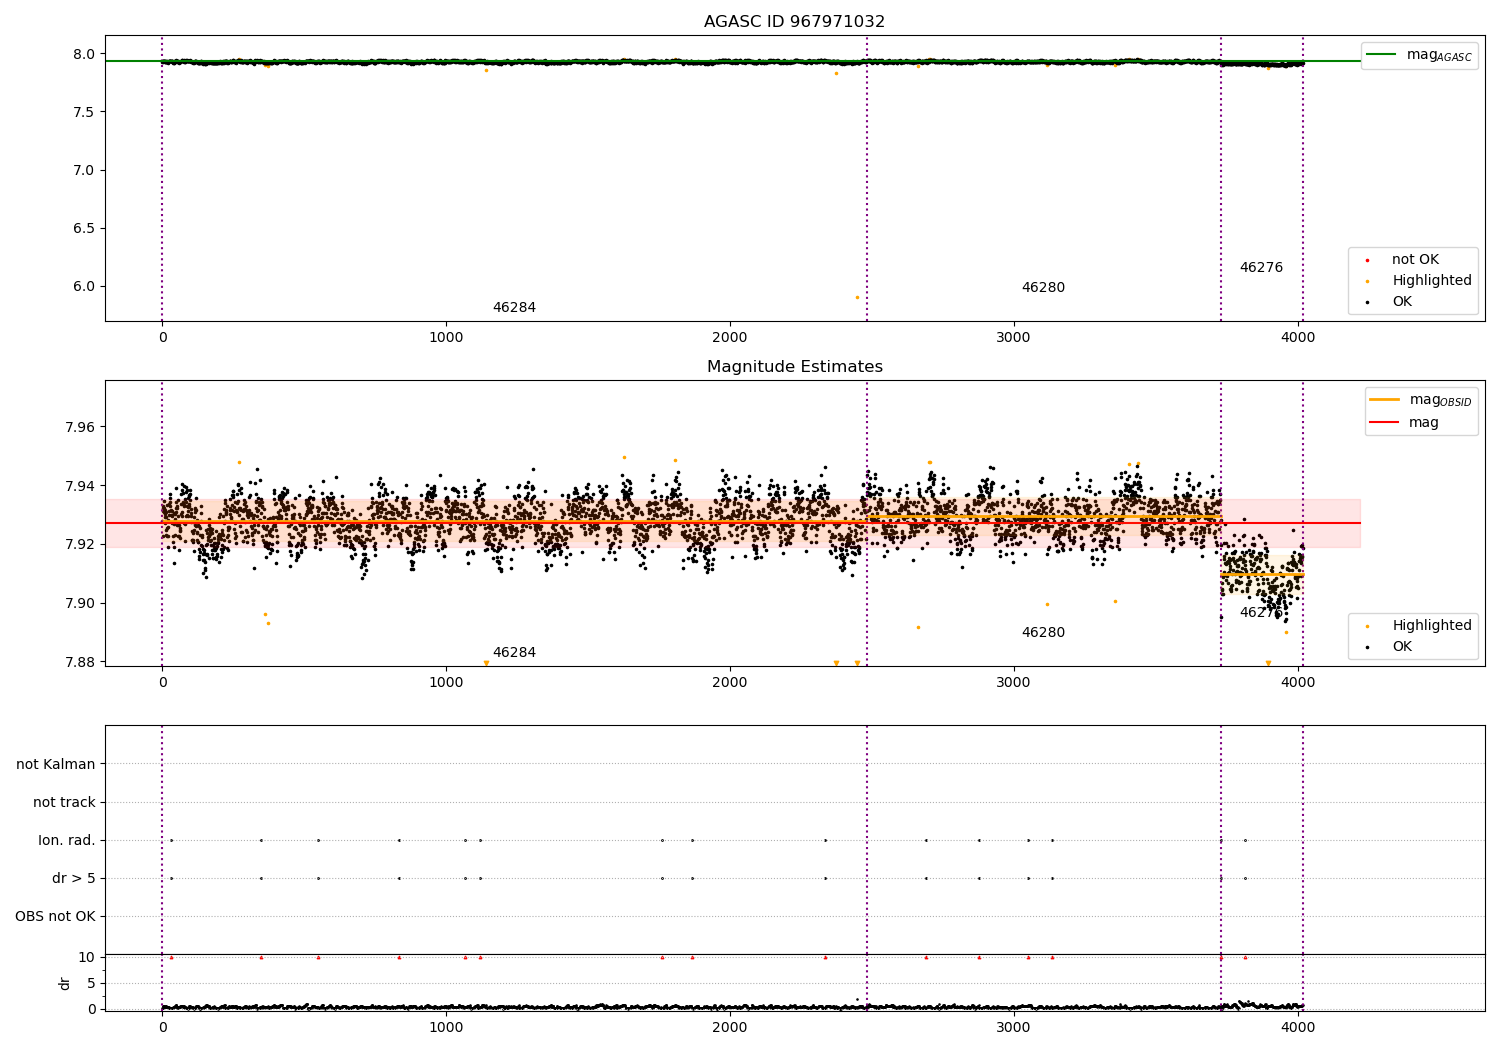
Task: Click x-axis tick 4000 in the dr plot
Action: pyautogui.click(x=1298, y=1026)
